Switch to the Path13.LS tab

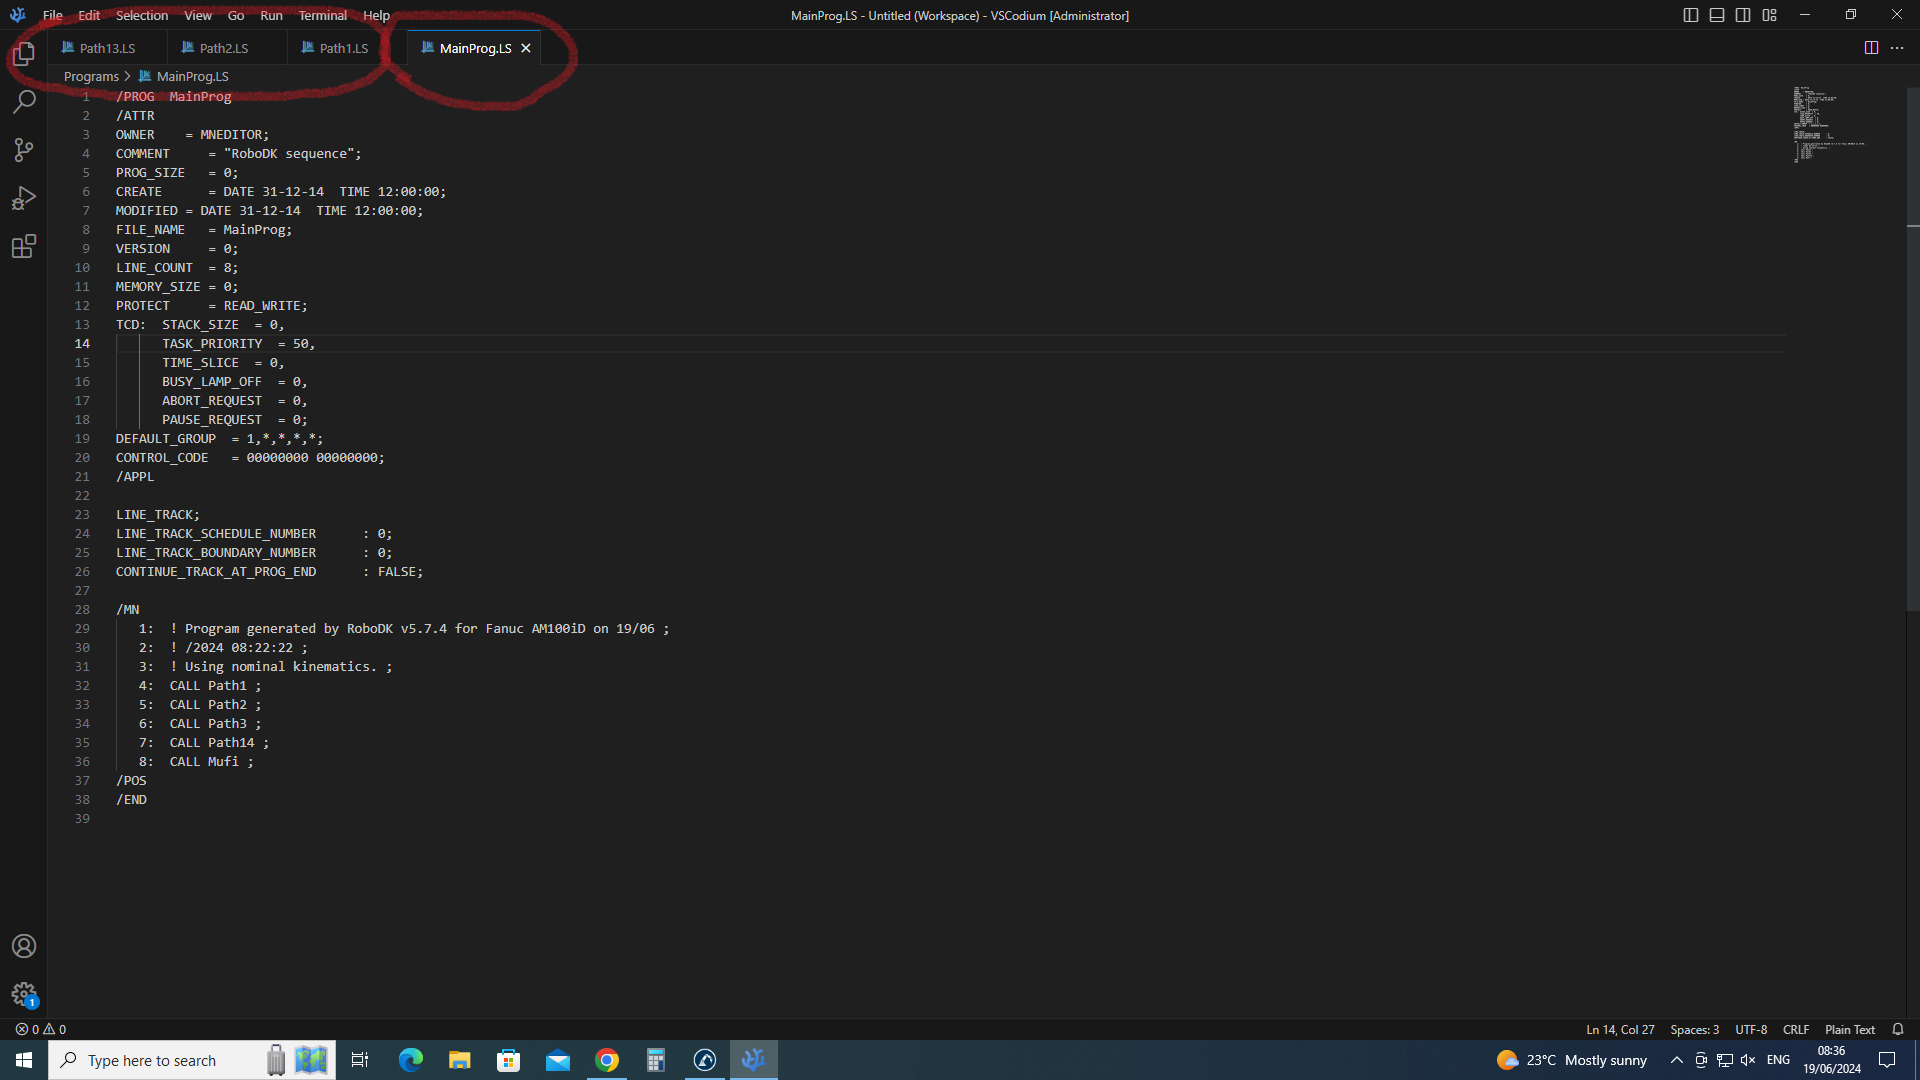tap(107, 48)
